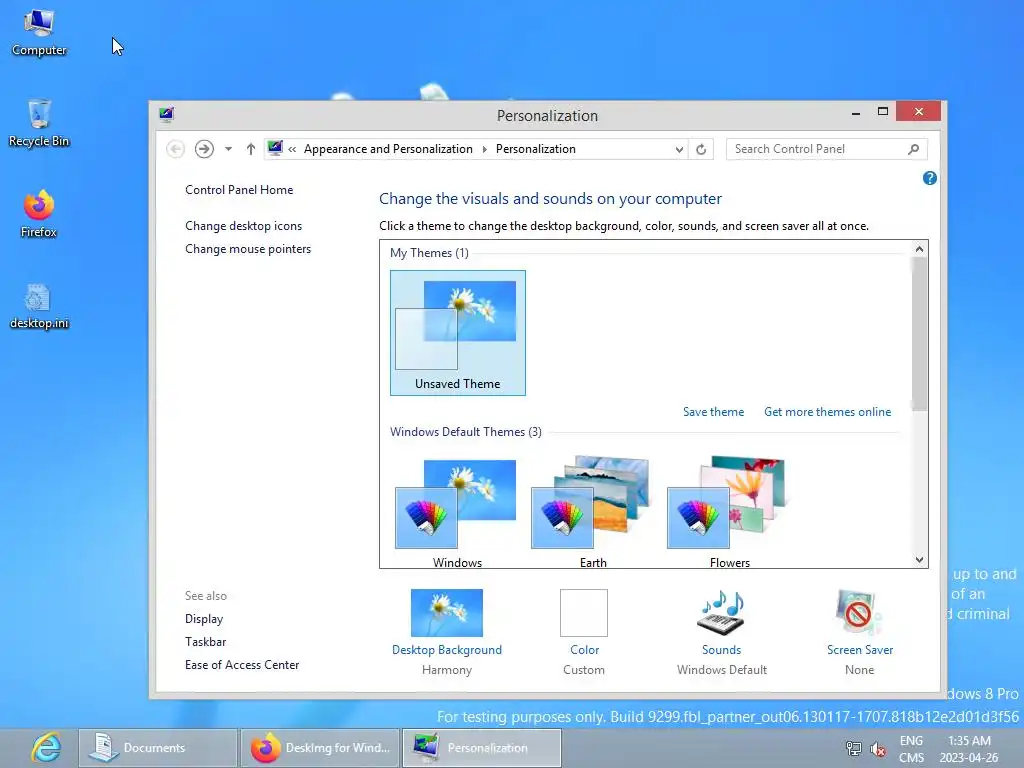Screen dimensions: 1024x768
Task: Go back using the back arrow
Action: 175,149
